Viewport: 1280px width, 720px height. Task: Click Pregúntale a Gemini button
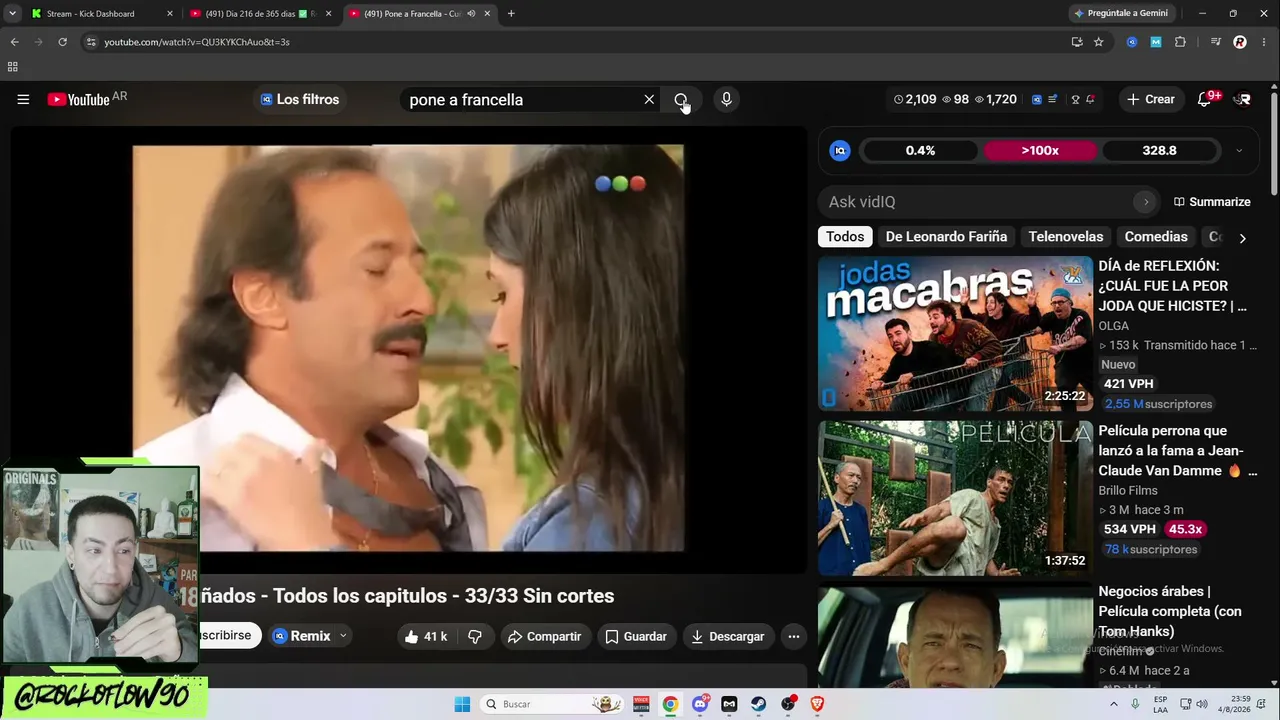(x=1121, y=14)
